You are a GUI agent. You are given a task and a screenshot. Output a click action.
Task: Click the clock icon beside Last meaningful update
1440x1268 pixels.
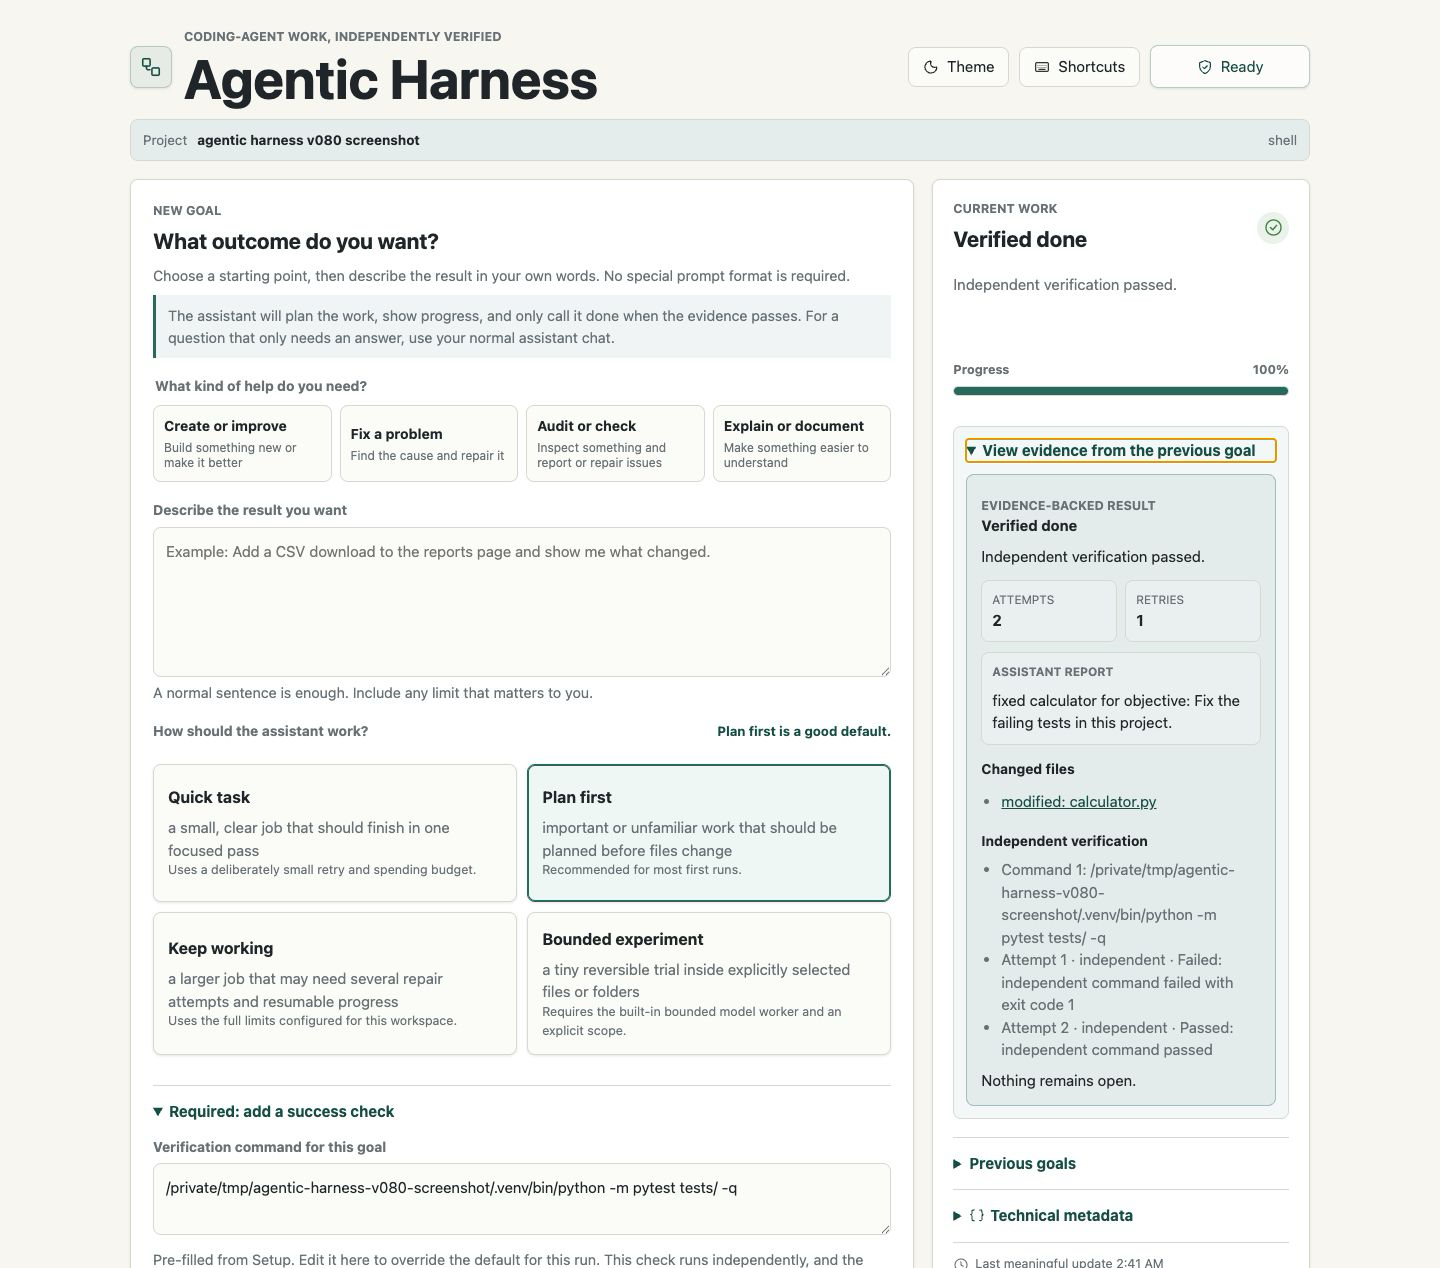[x=961, y=1263]
